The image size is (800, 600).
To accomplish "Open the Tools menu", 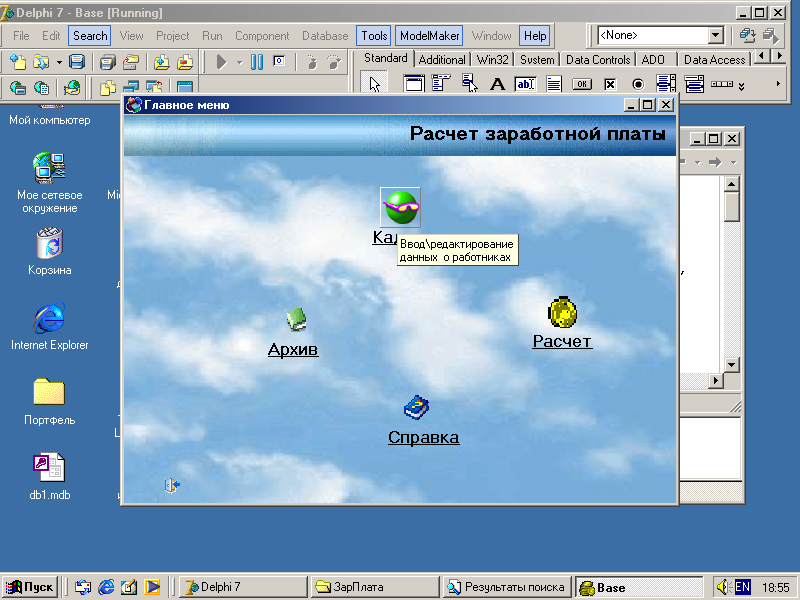I will point(374,36).
